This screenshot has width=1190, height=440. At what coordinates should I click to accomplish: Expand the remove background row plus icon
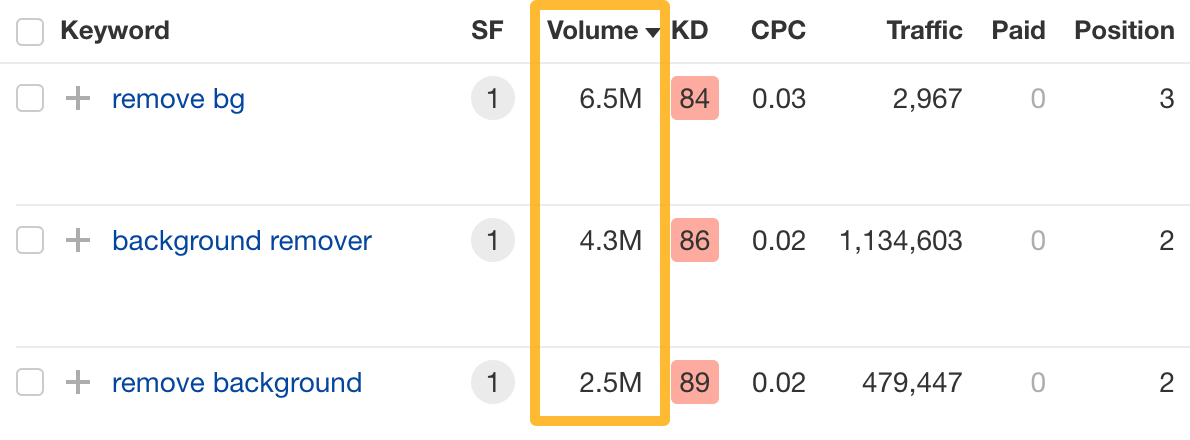[x=77, y=383]
